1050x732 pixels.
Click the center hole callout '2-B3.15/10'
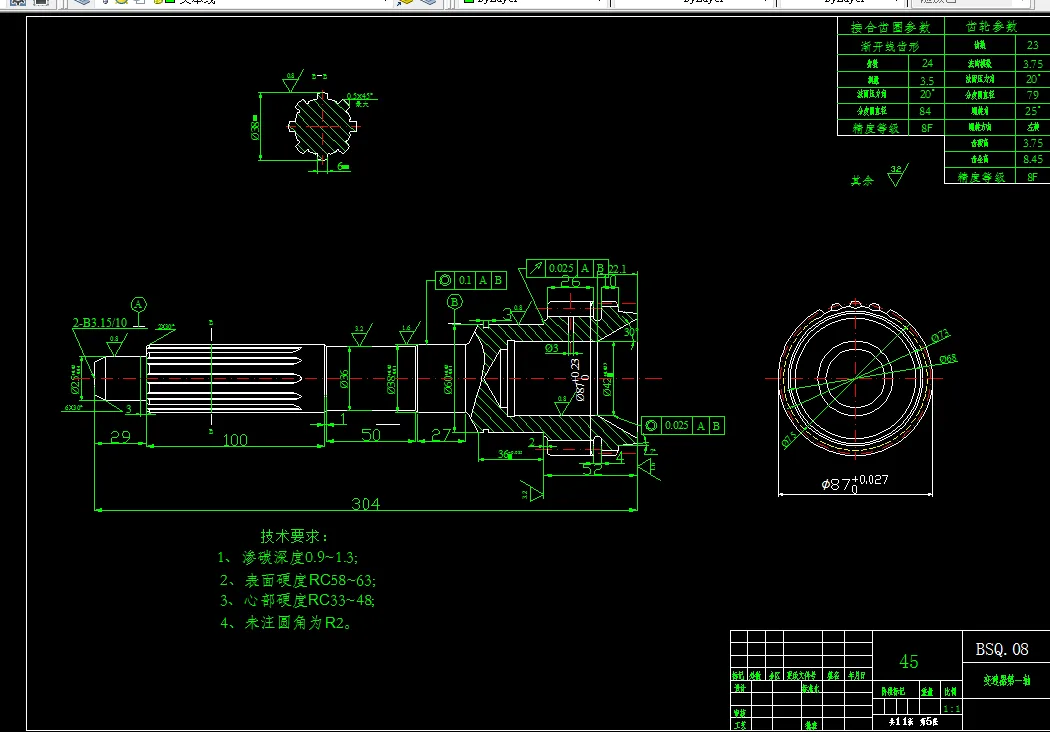pos(100,323)
